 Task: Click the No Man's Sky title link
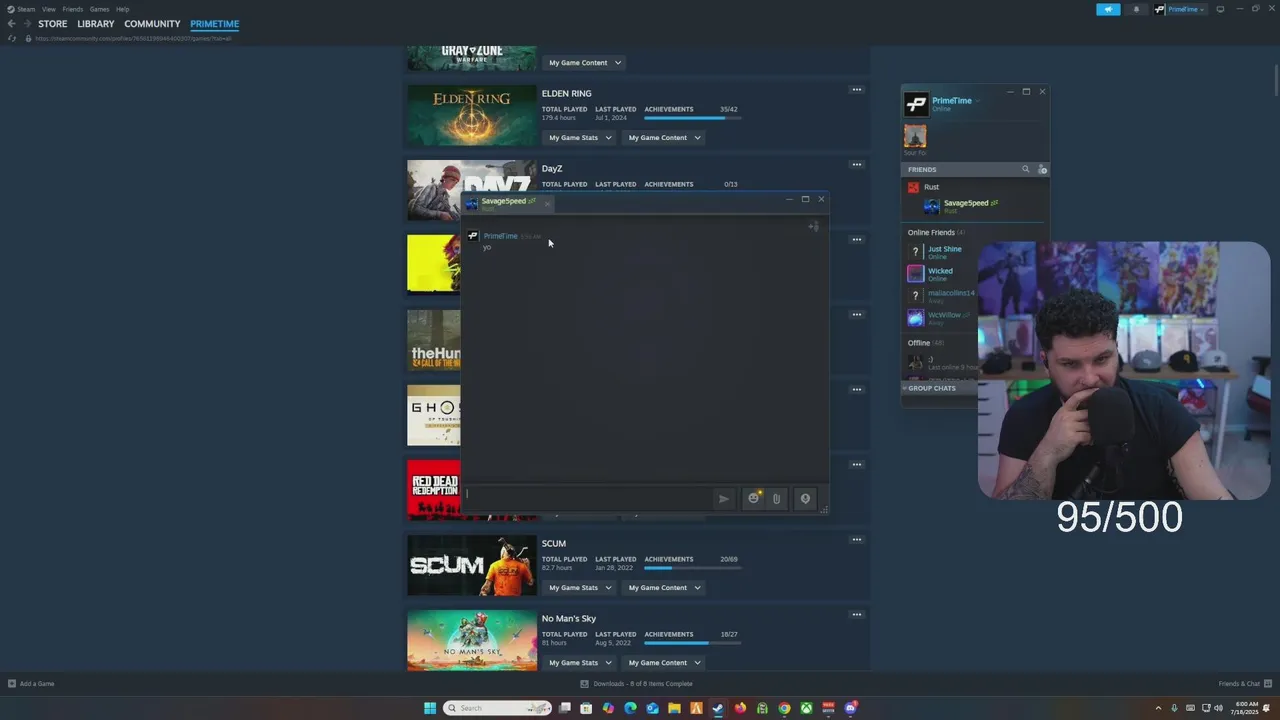coord(569,619)
